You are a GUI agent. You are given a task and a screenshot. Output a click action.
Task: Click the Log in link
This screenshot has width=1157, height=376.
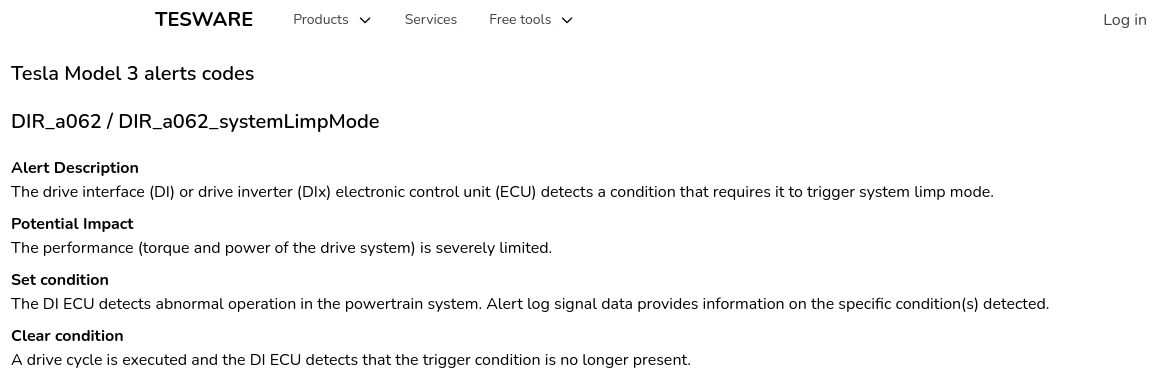coord(1125,20)
